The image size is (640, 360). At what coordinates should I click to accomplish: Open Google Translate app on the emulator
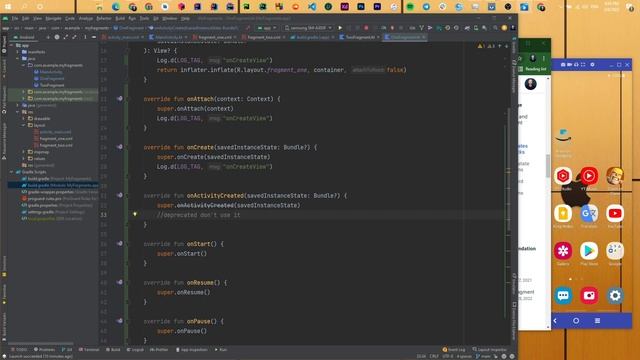pos(589,213)
